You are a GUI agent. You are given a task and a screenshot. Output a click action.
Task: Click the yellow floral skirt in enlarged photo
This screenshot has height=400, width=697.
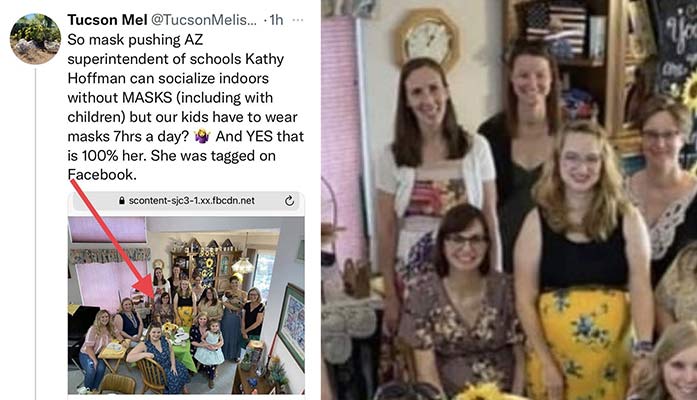point(579,344)
